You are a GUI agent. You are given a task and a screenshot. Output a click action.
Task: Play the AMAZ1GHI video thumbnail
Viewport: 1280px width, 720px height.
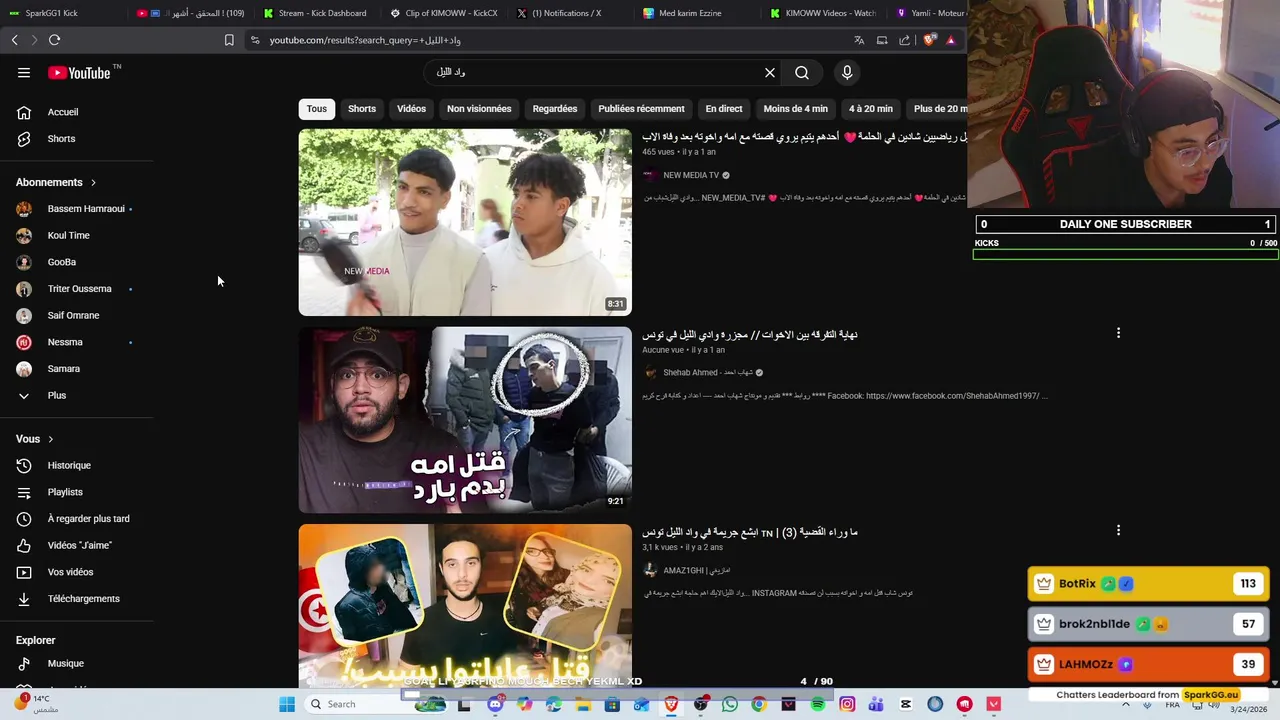tap(465, 605)
